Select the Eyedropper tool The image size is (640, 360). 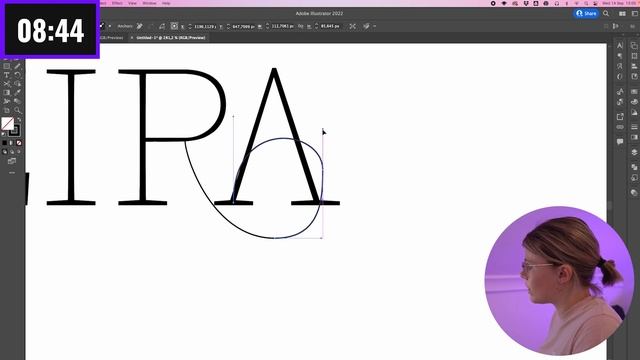[x=17, y=93]
